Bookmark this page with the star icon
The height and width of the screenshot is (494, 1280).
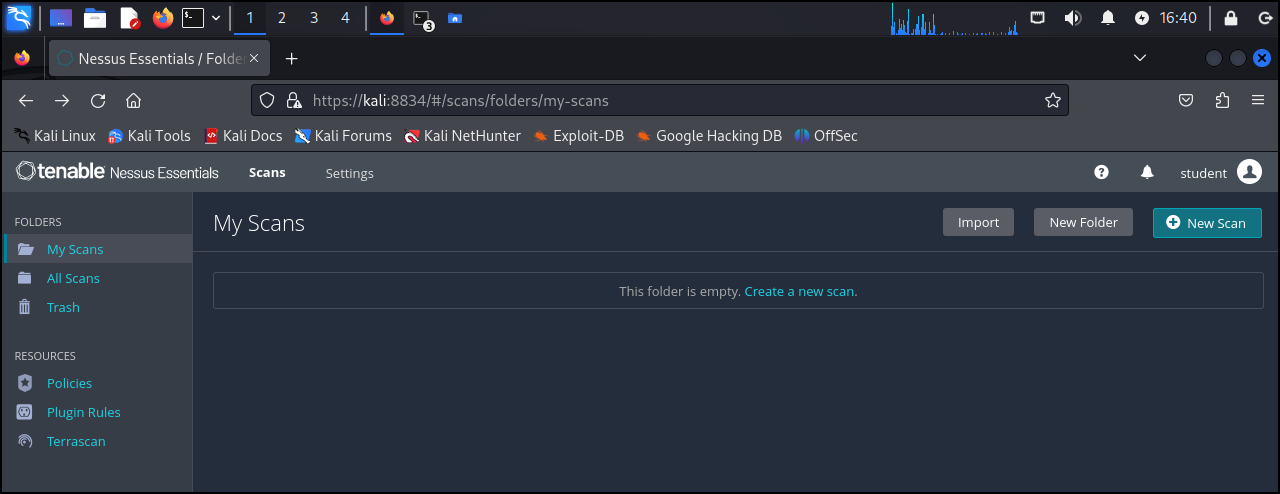click(1052, 100)
